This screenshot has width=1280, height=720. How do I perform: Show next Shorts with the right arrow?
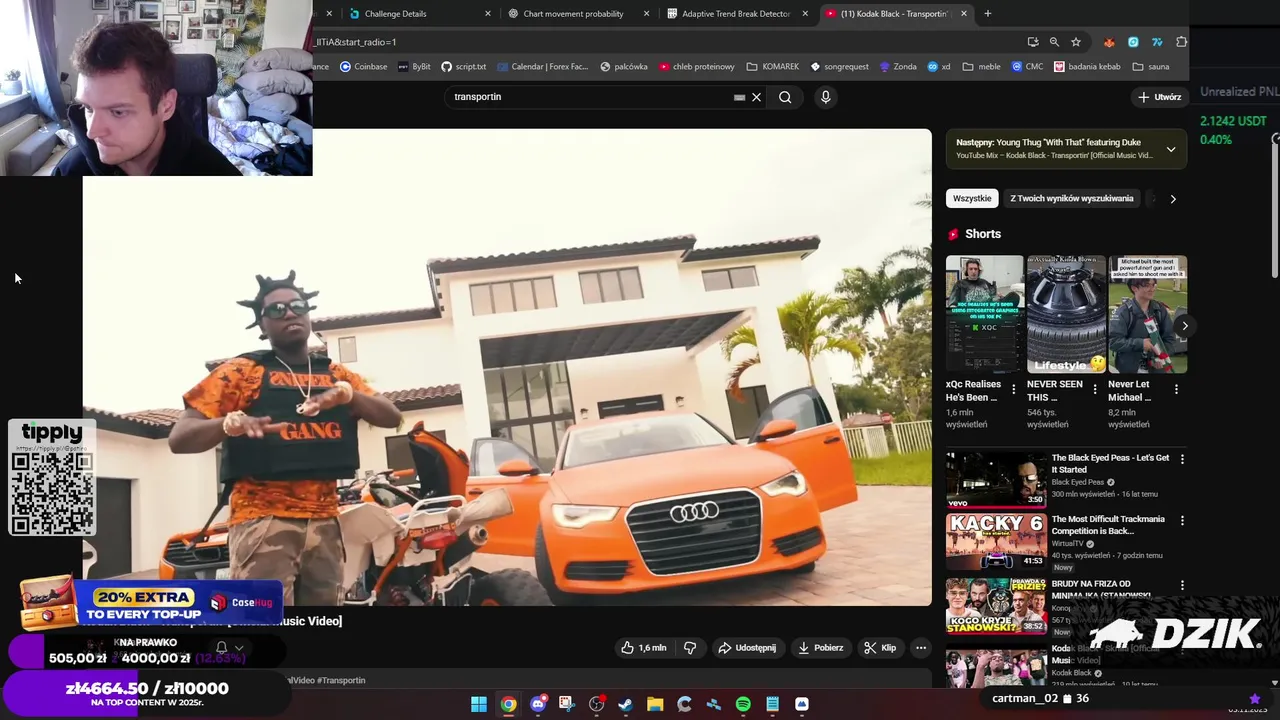[1185, 326]
